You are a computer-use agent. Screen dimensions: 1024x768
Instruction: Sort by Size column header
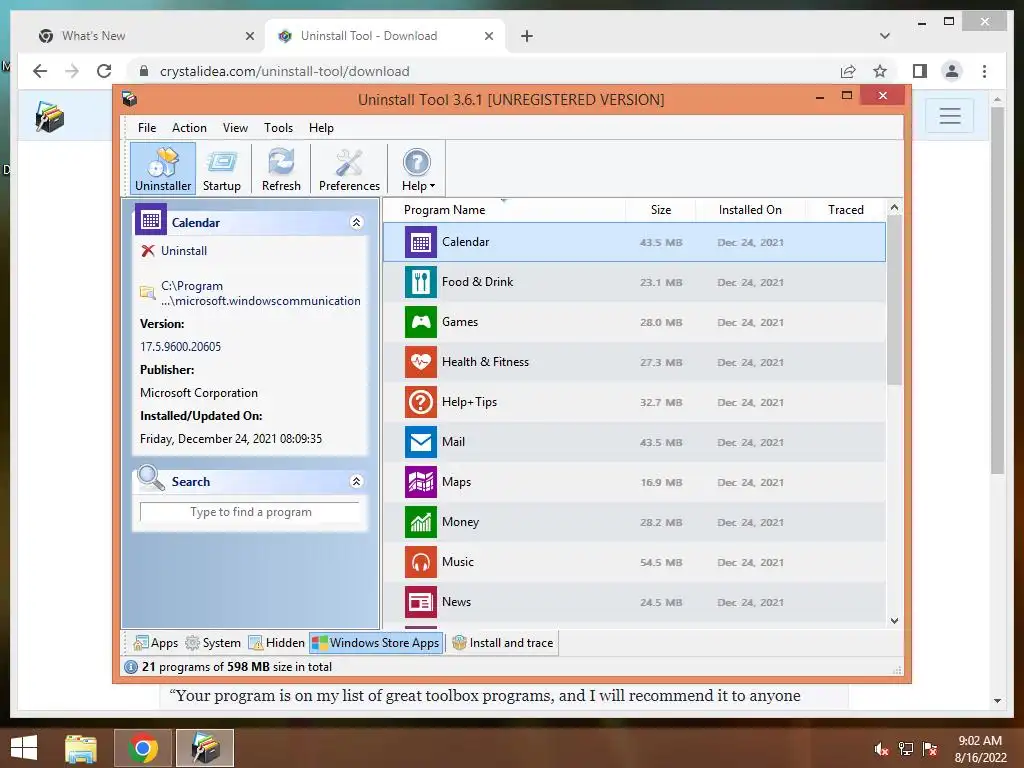point(660,210)
